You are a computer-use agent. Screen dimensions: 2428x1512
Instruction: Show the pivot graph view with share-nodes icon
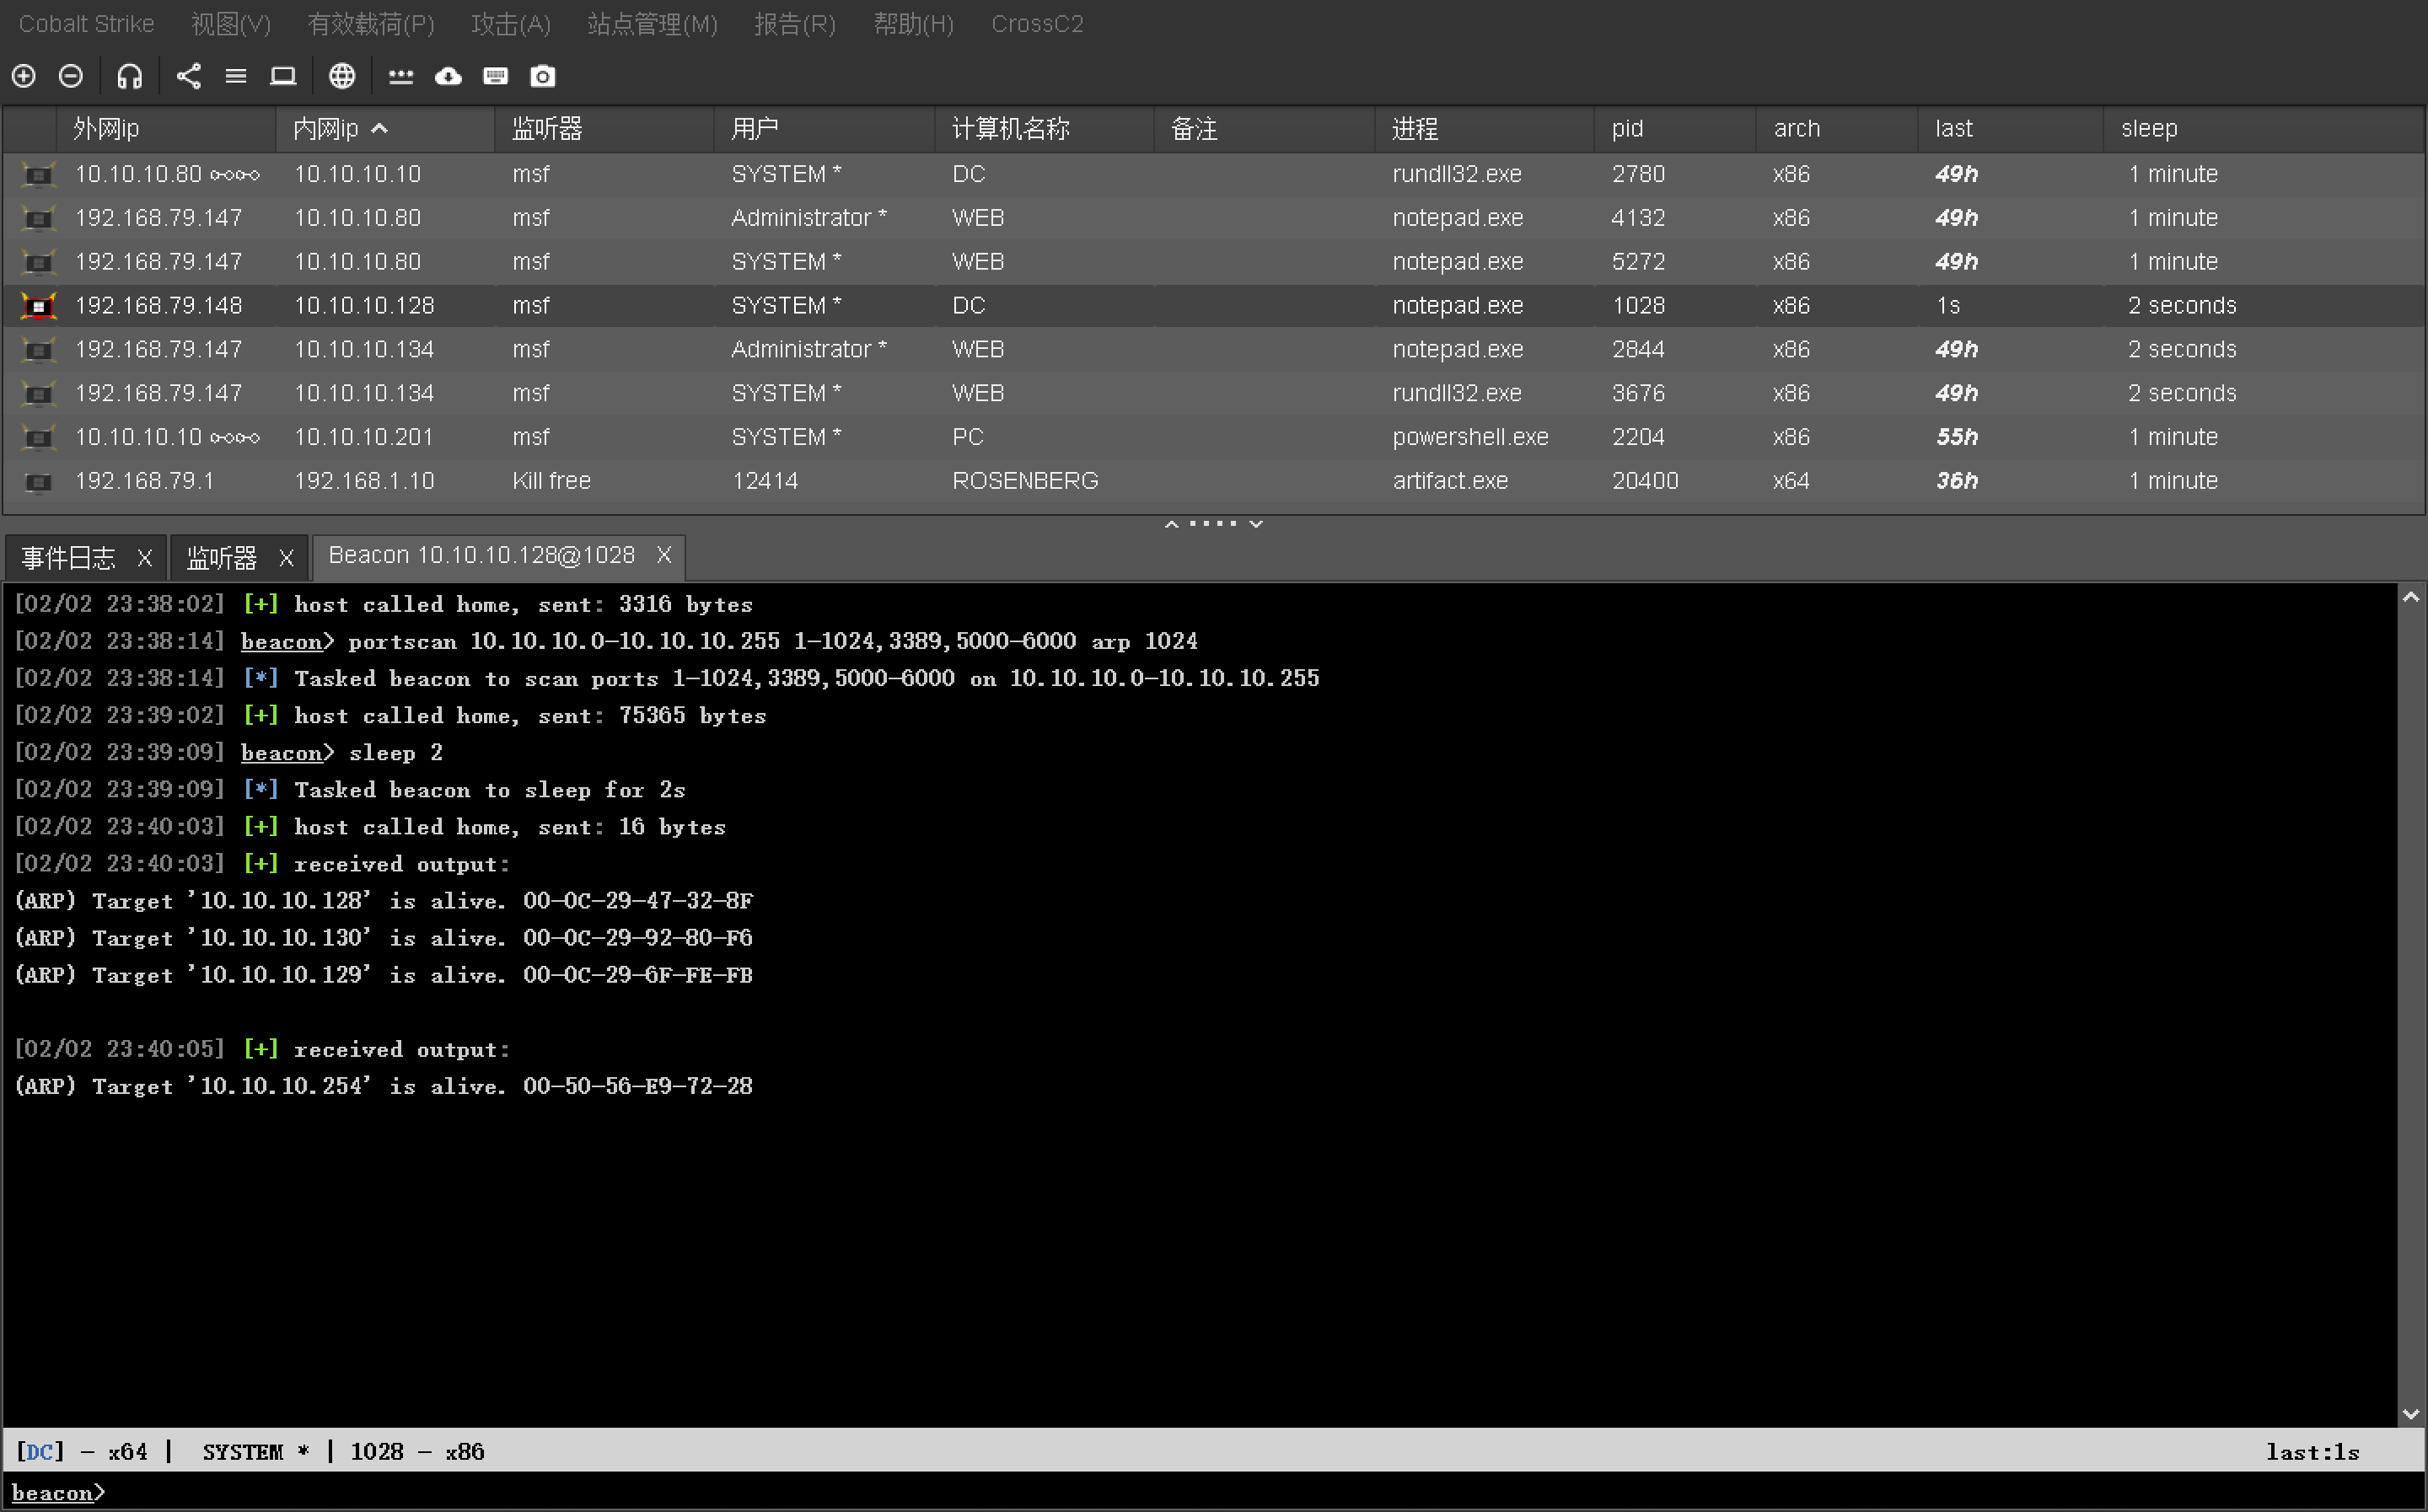(188, 76)
